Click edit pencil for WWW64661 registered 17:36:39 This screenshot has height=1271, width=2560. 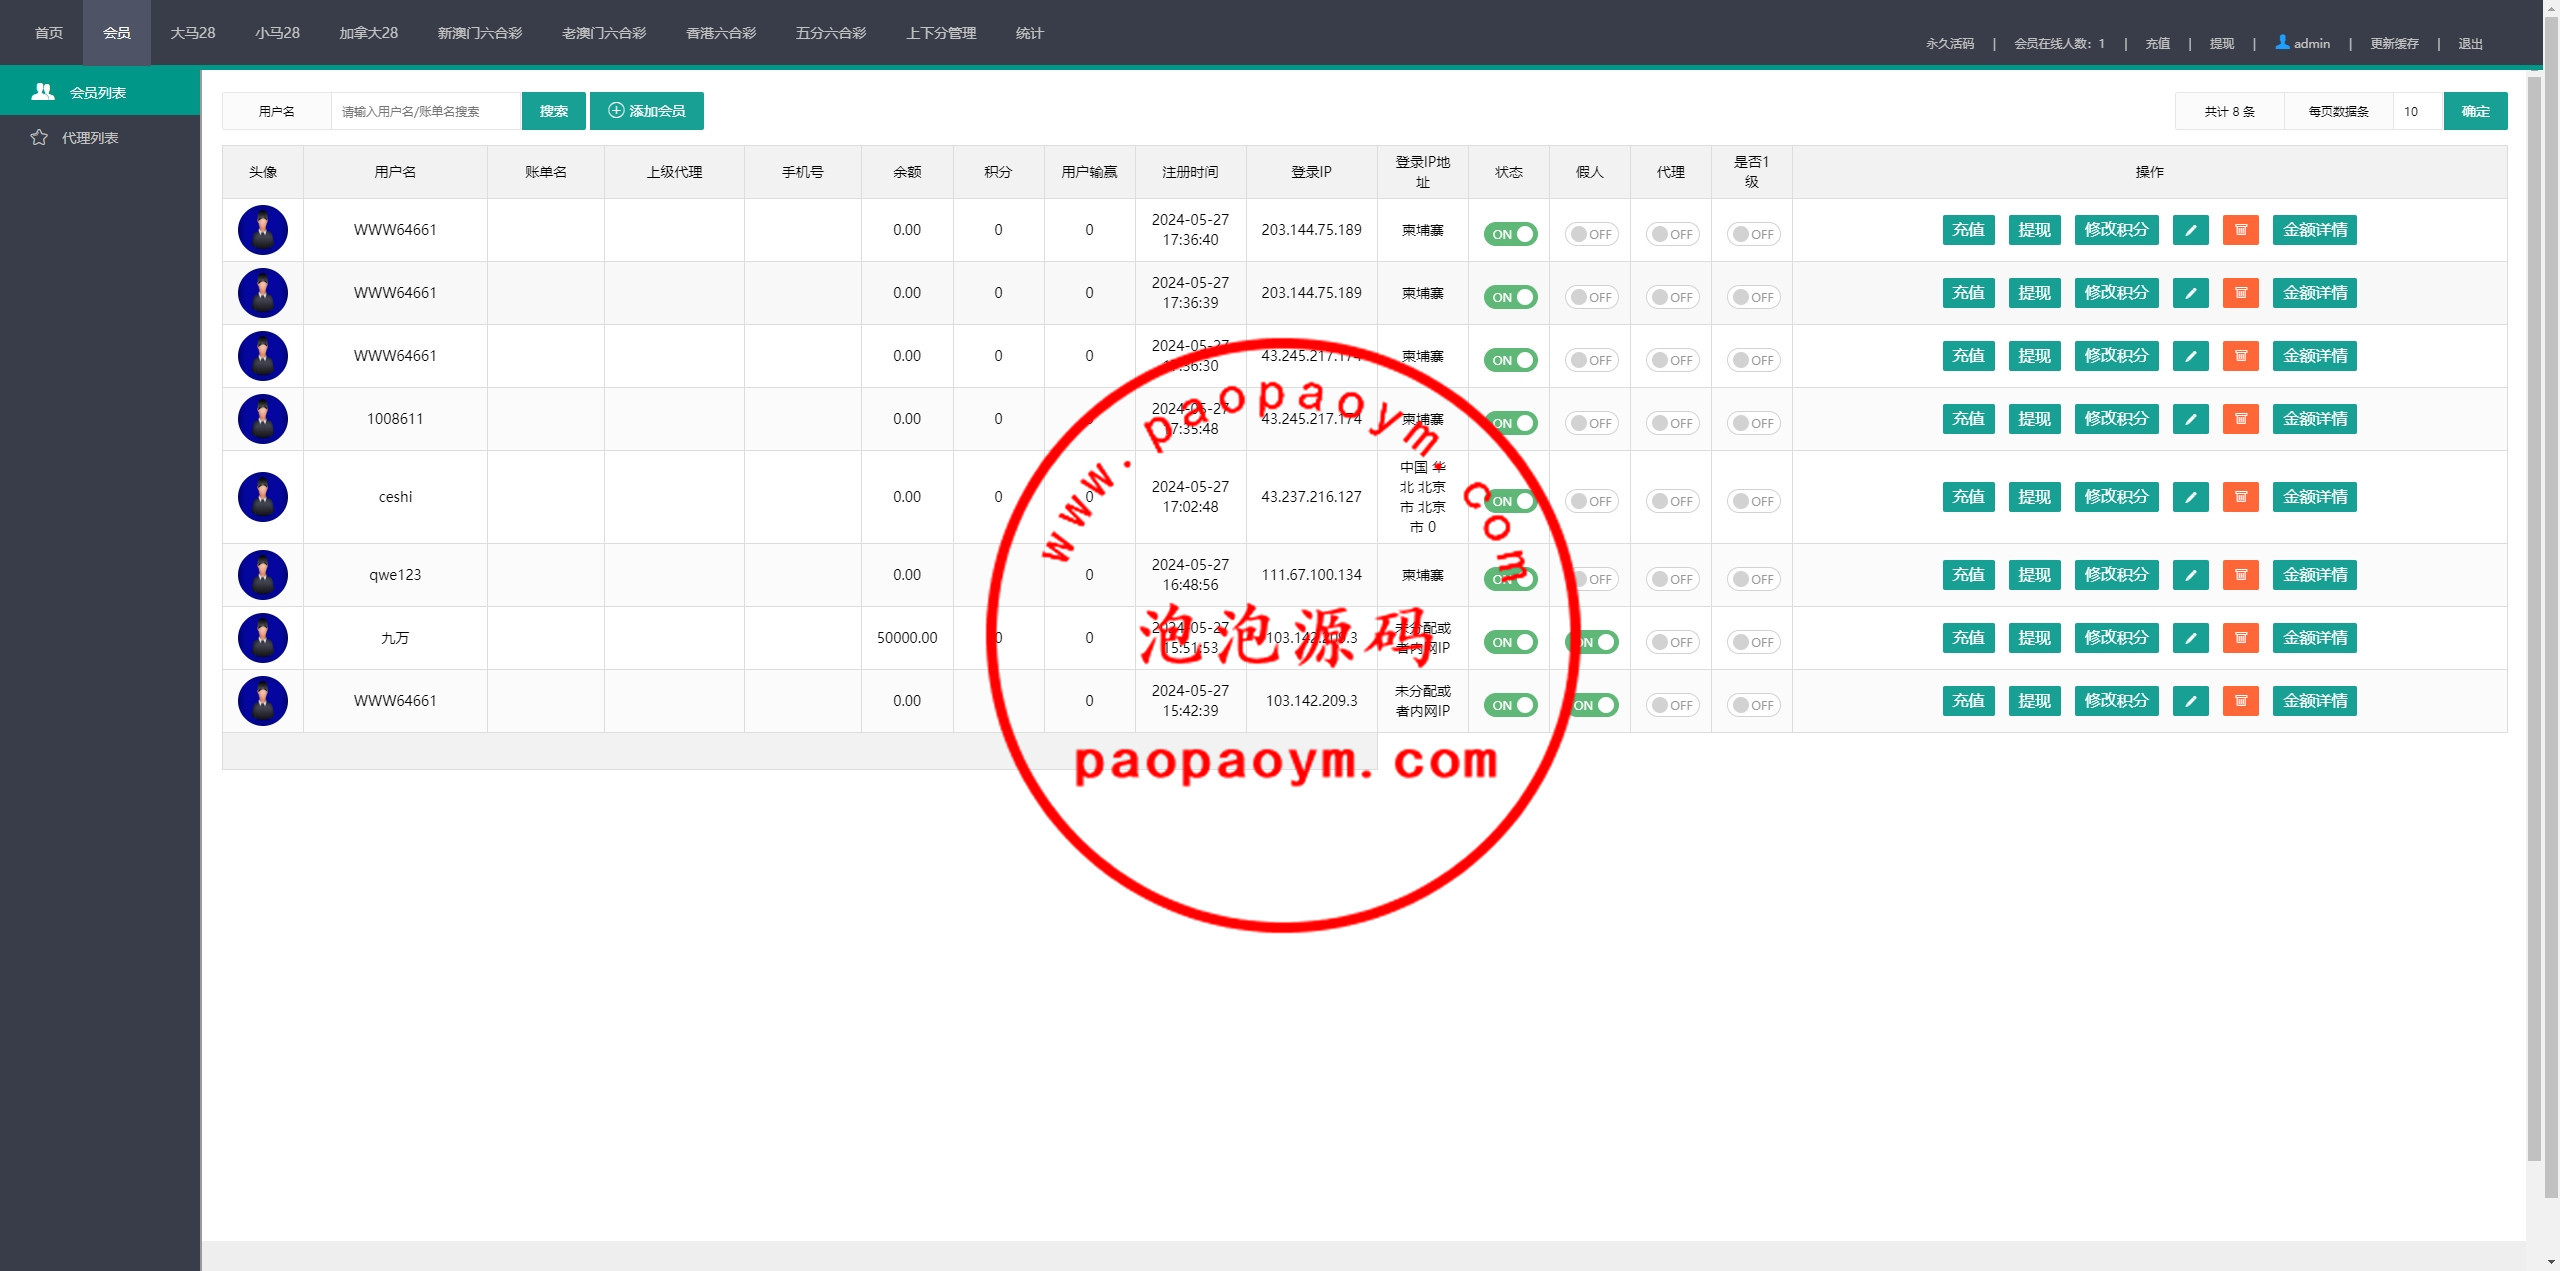click(2190, 293)
